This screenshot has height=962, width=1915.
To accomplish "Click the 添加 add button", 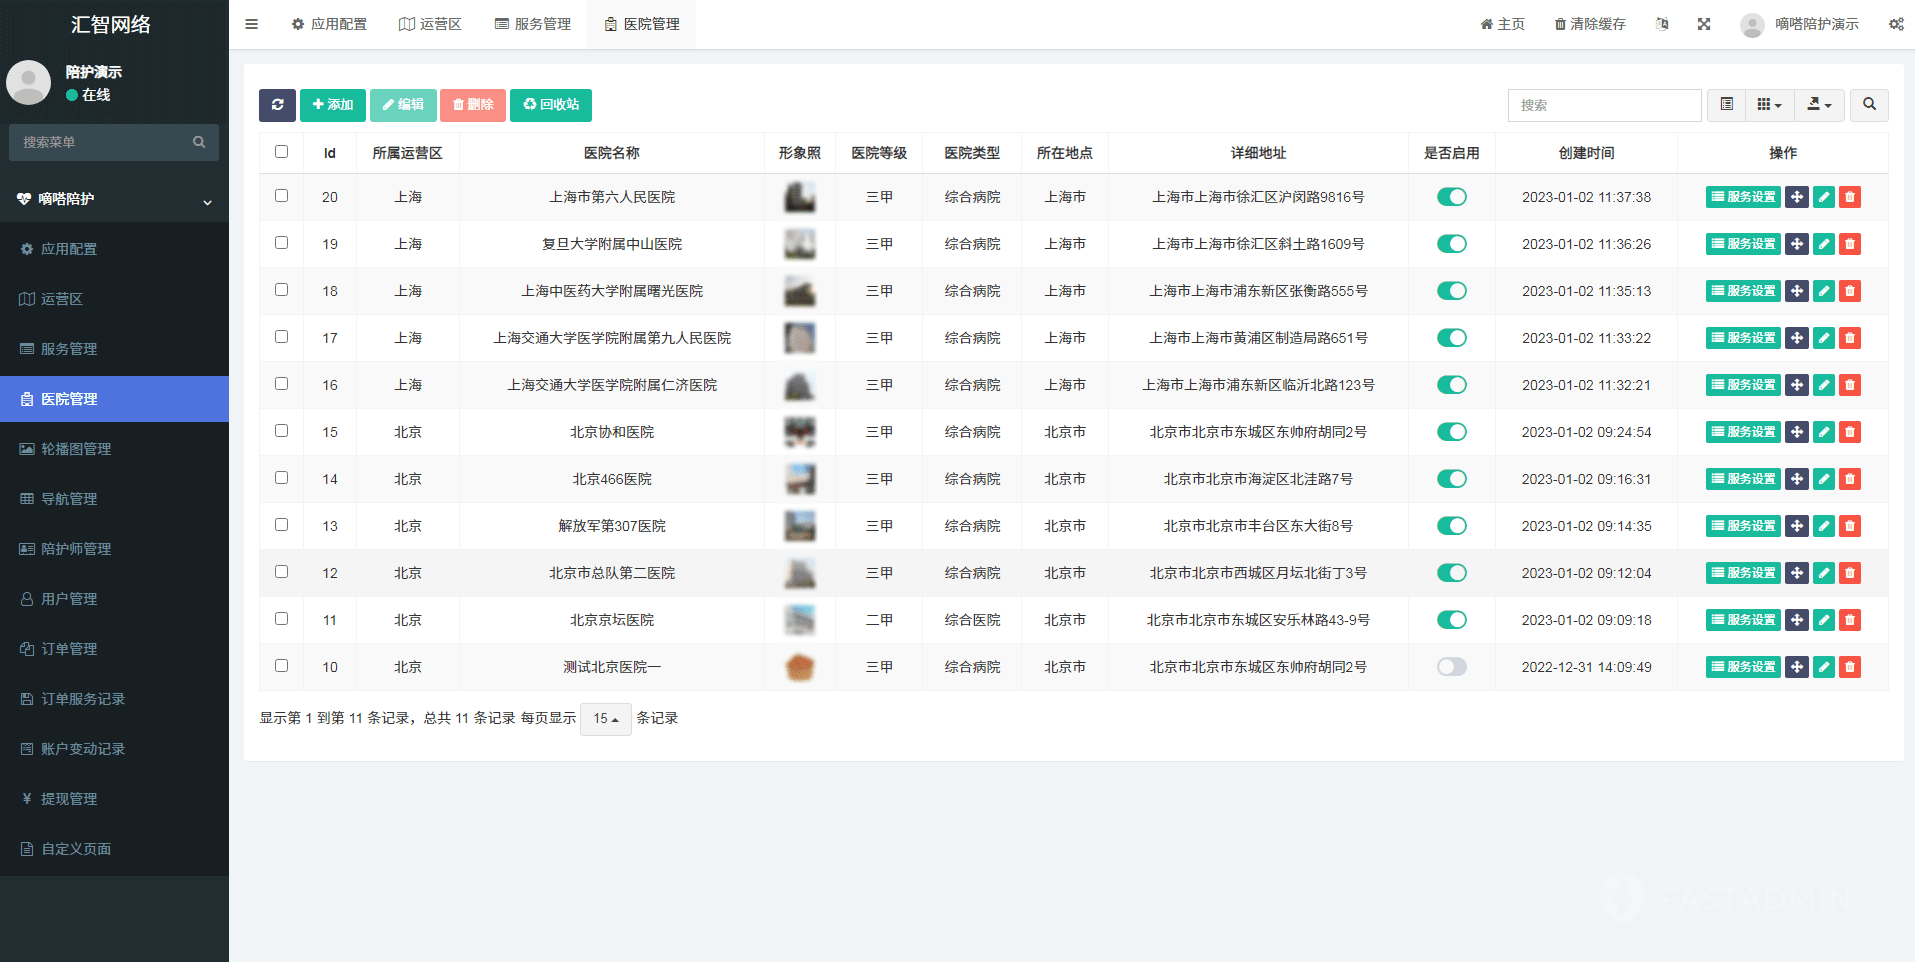I will point(332,105).
